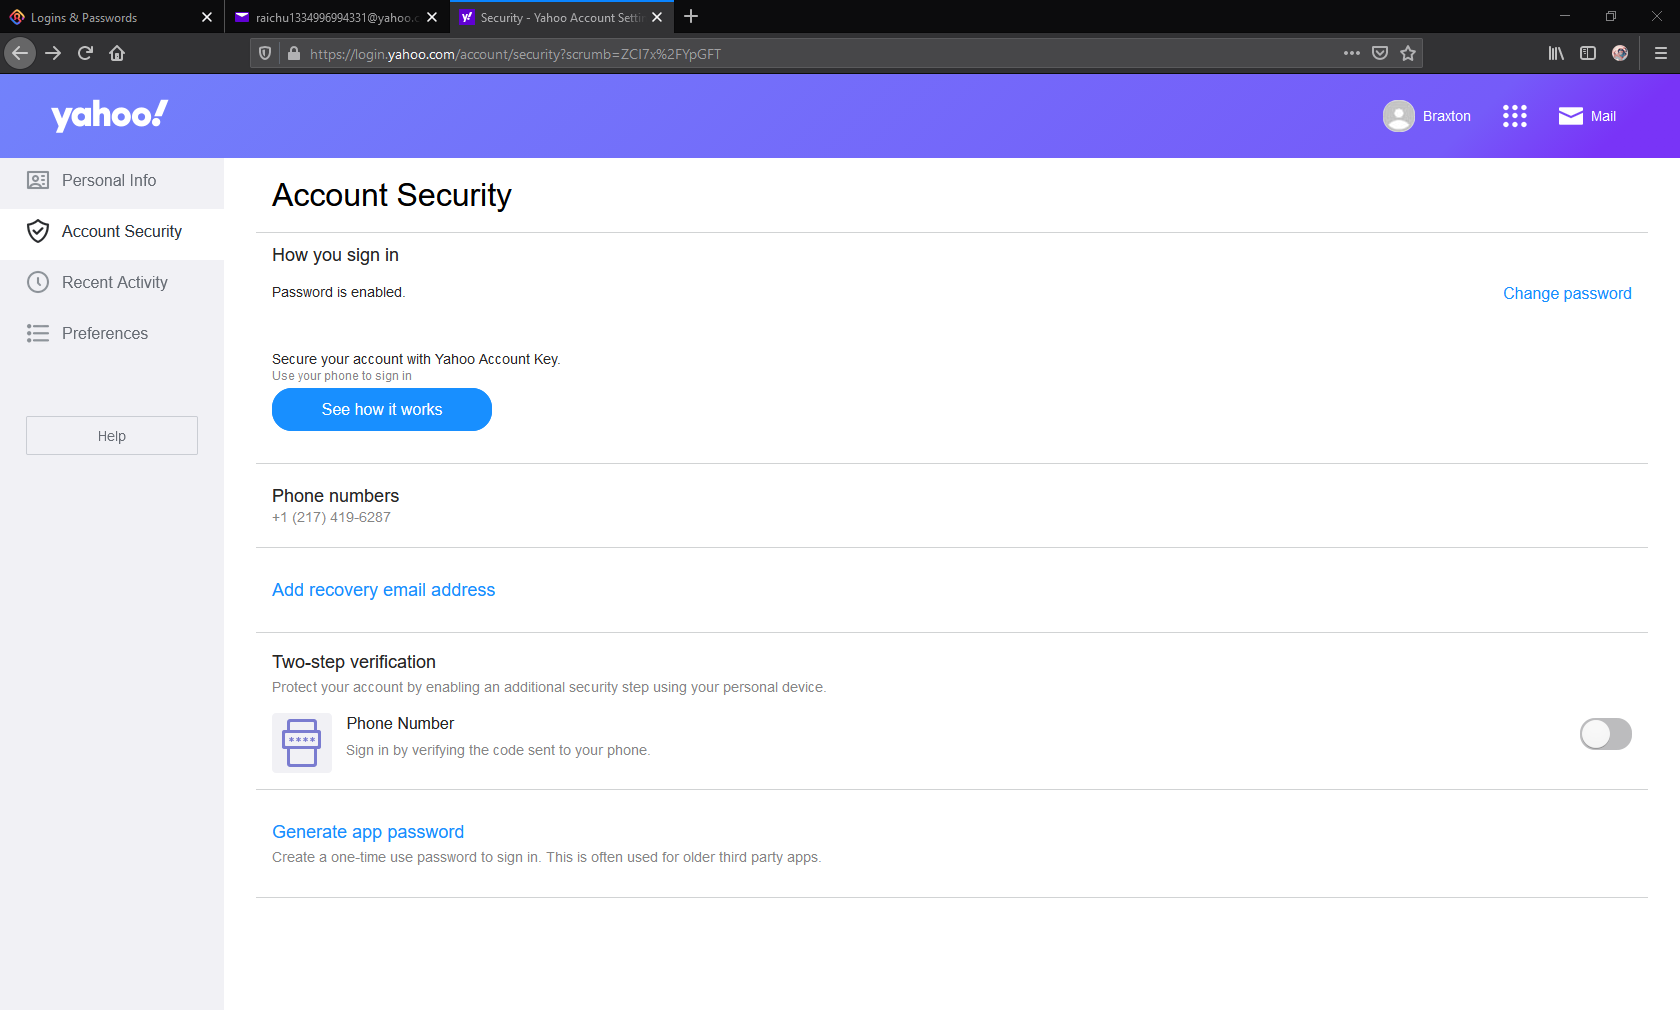Click the Two-step verification heading
Screen dimensions: 1680x1010
[x=354, y=662]
